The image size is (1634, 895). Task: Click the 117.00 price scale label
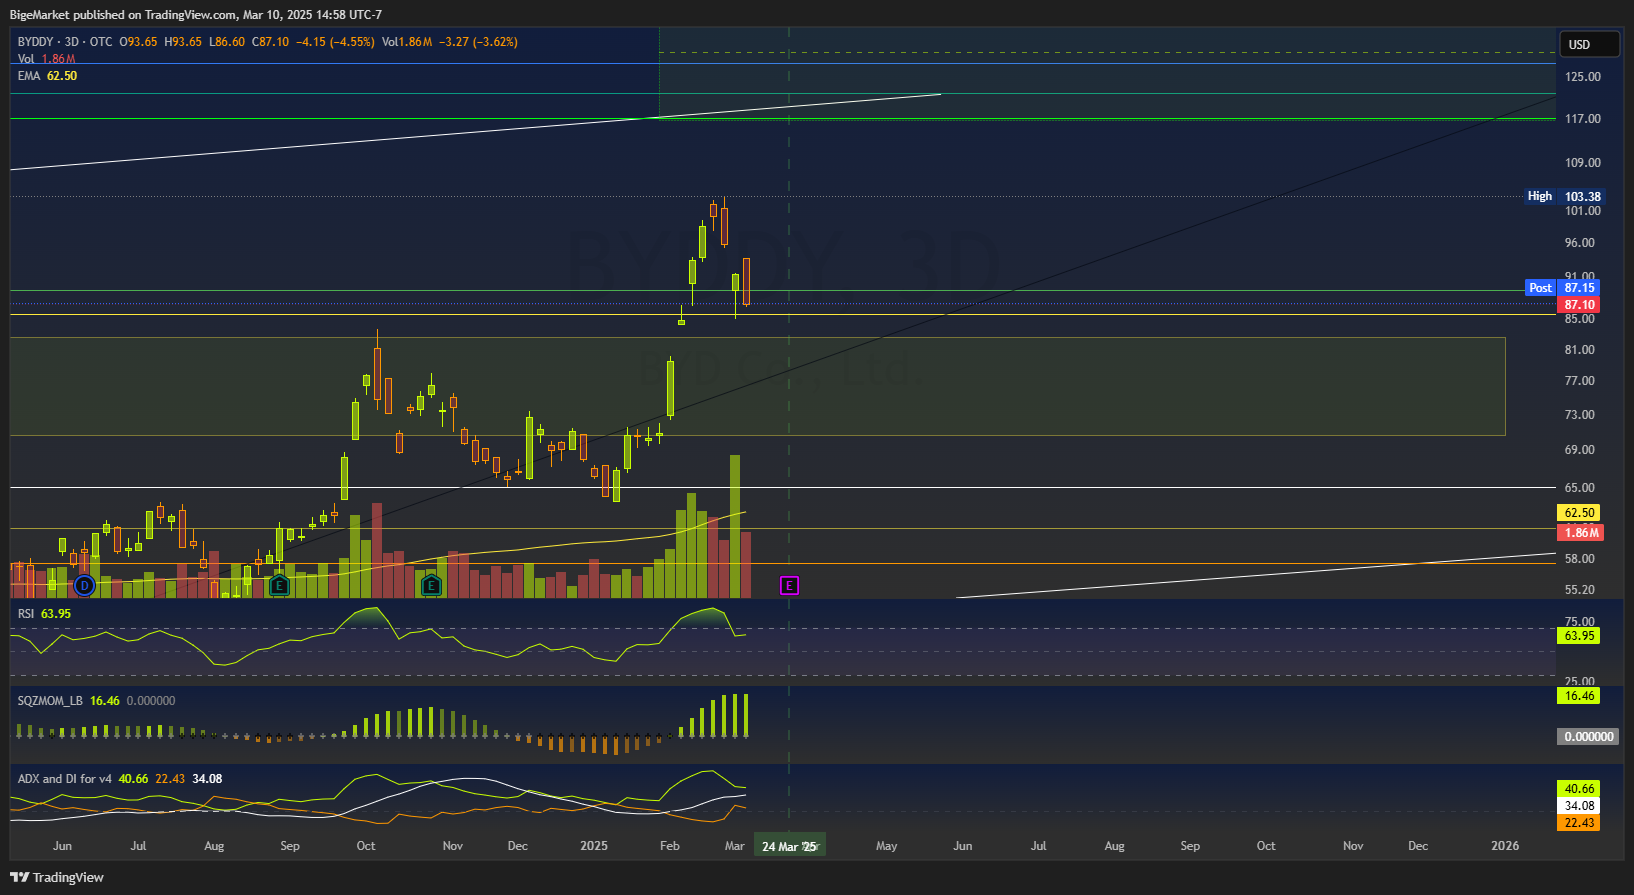coord(1583,119)
